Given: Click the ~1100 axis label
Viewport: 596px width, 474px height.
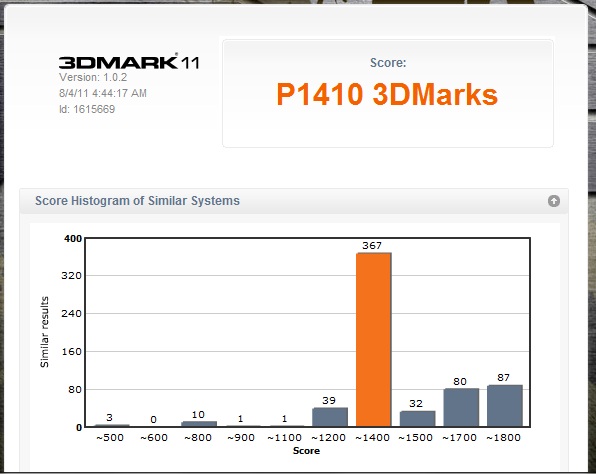Looking at the screenshot, I should [284, 438].
